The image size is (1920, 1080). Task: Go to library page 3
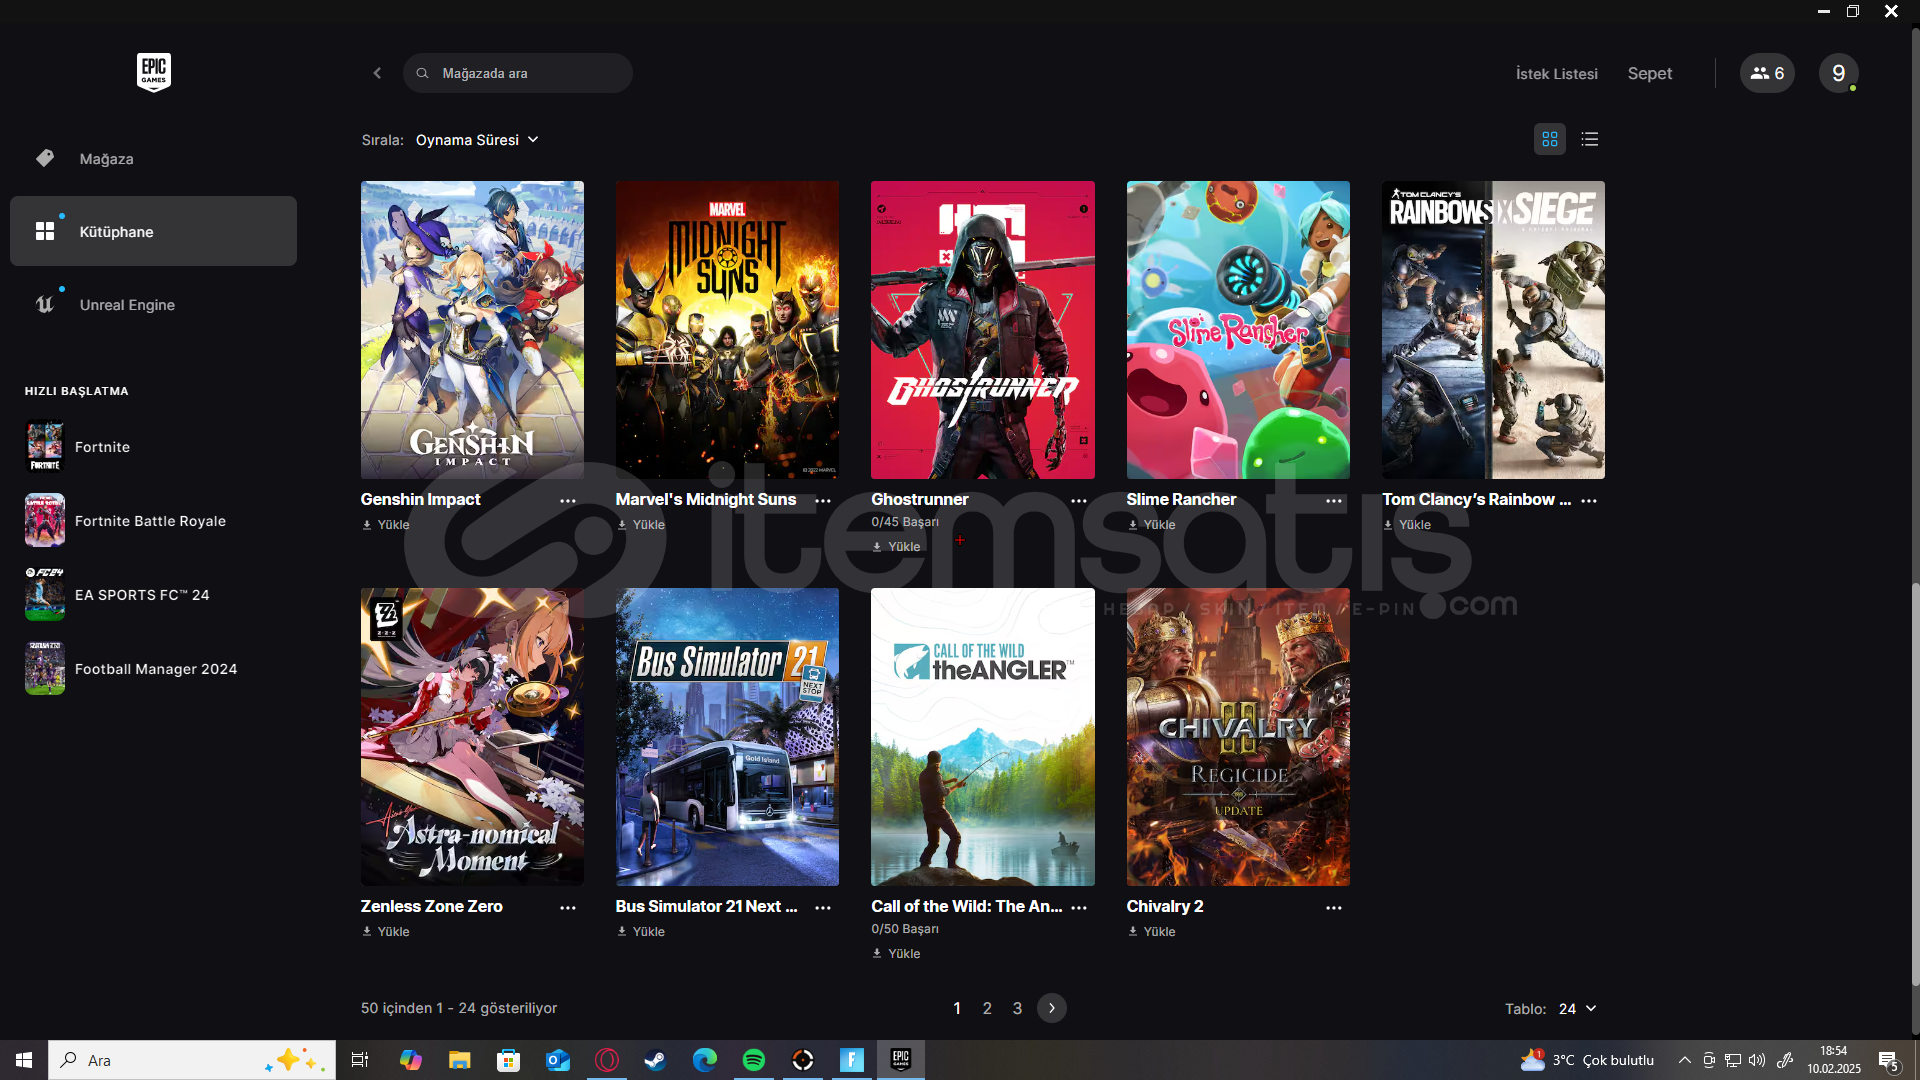coord(1017,1008)
